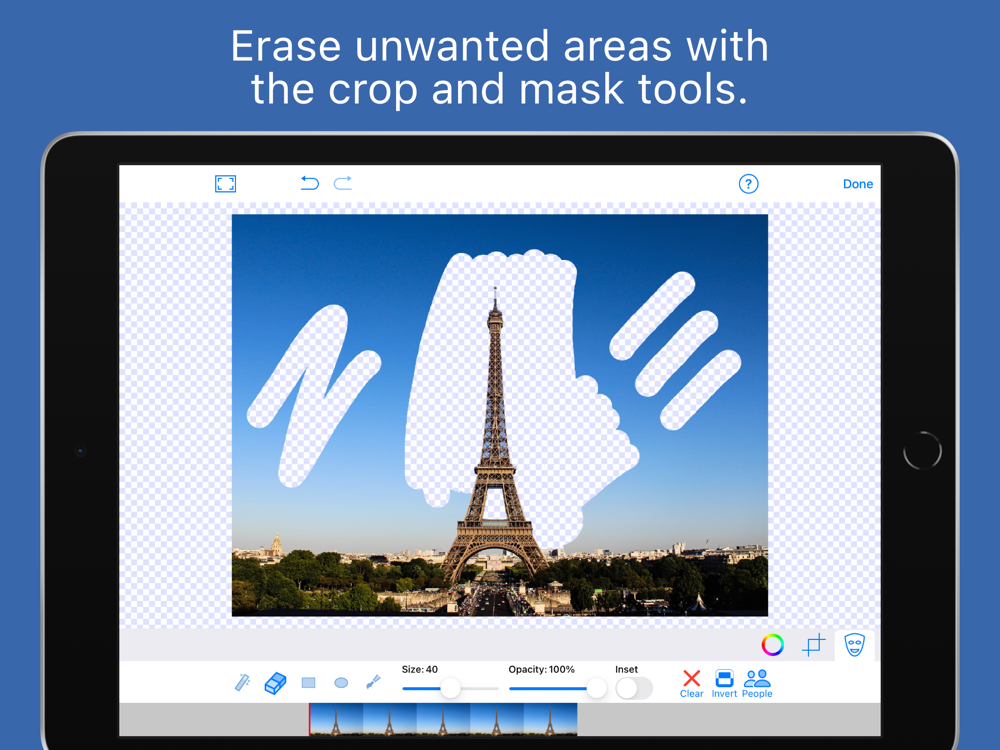
Task: Click the Size slider knob
Action: [x=450, y=688]
